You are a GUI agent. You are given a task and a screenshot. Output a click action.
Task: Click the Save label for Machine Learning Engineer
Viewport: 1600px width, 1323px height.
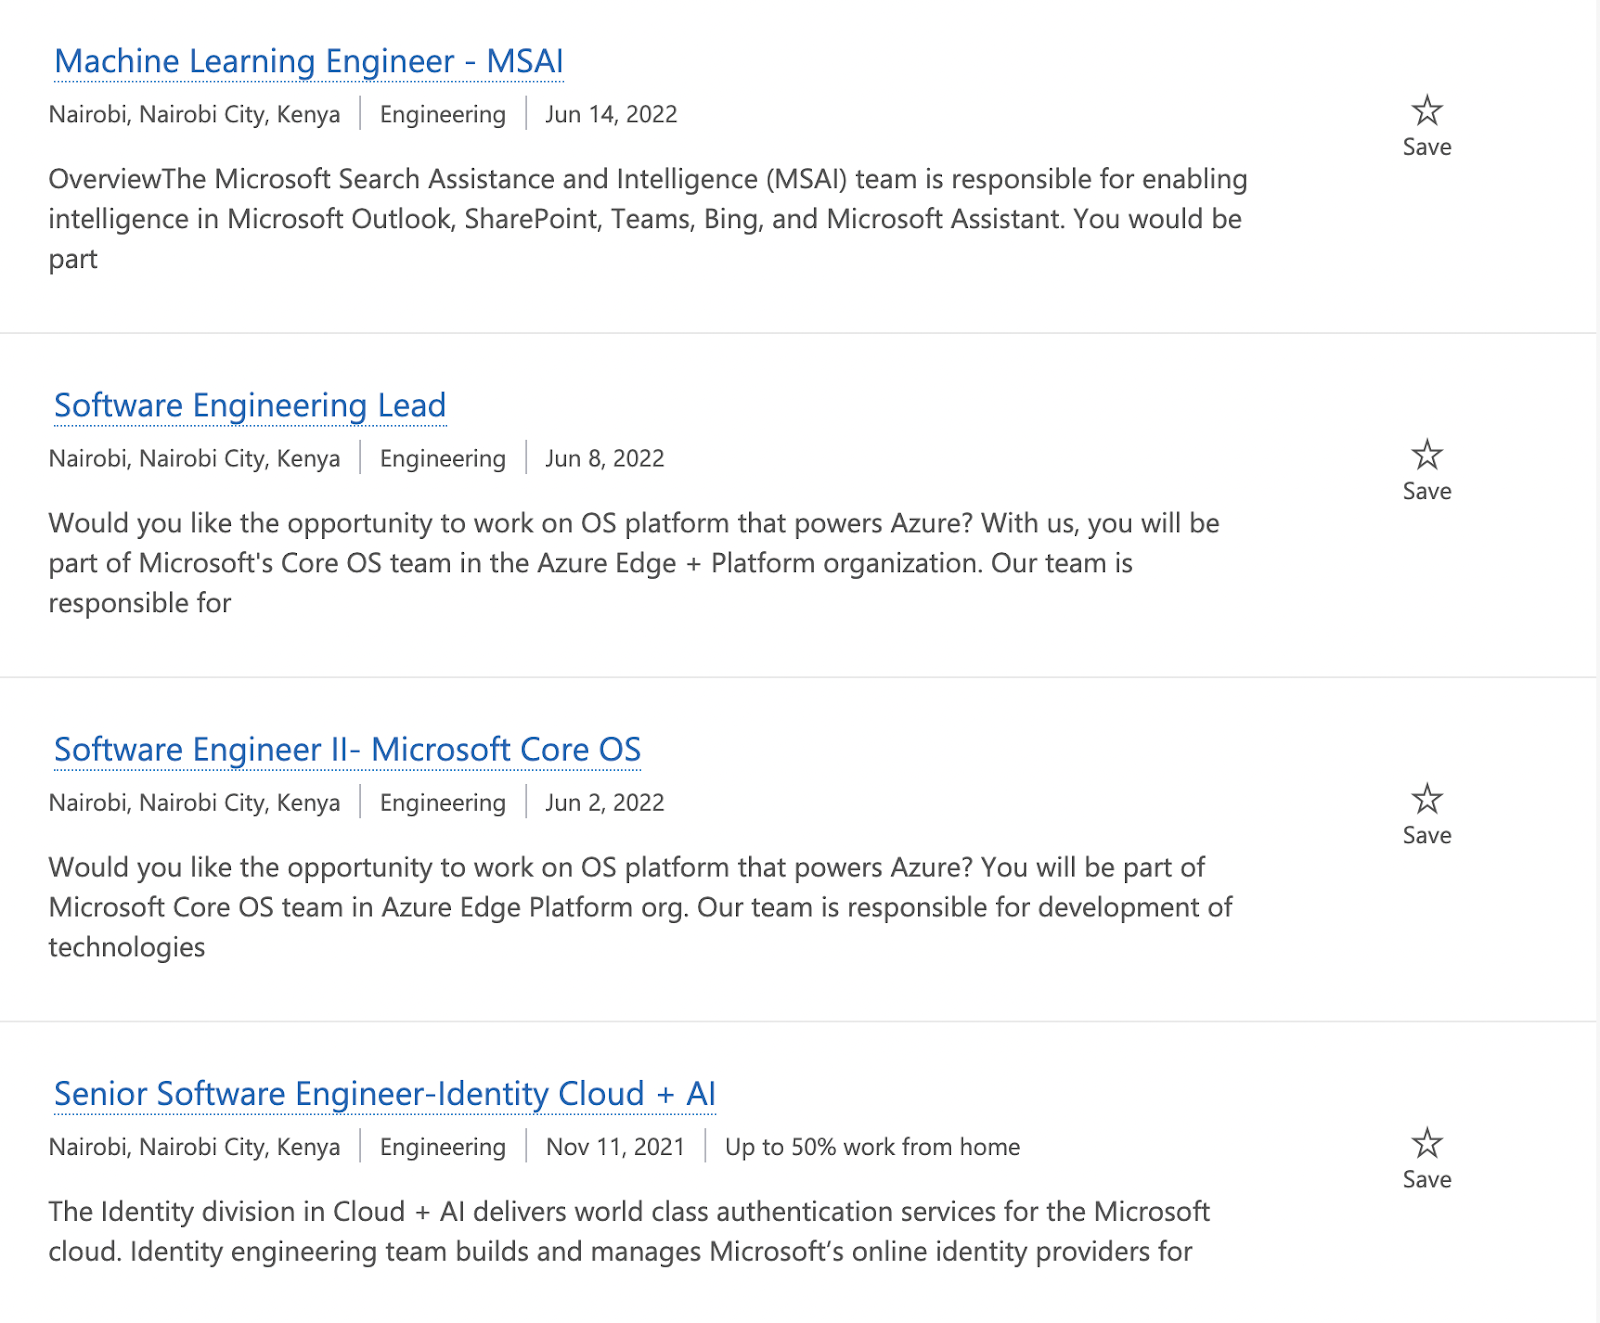coord(1427,147)
